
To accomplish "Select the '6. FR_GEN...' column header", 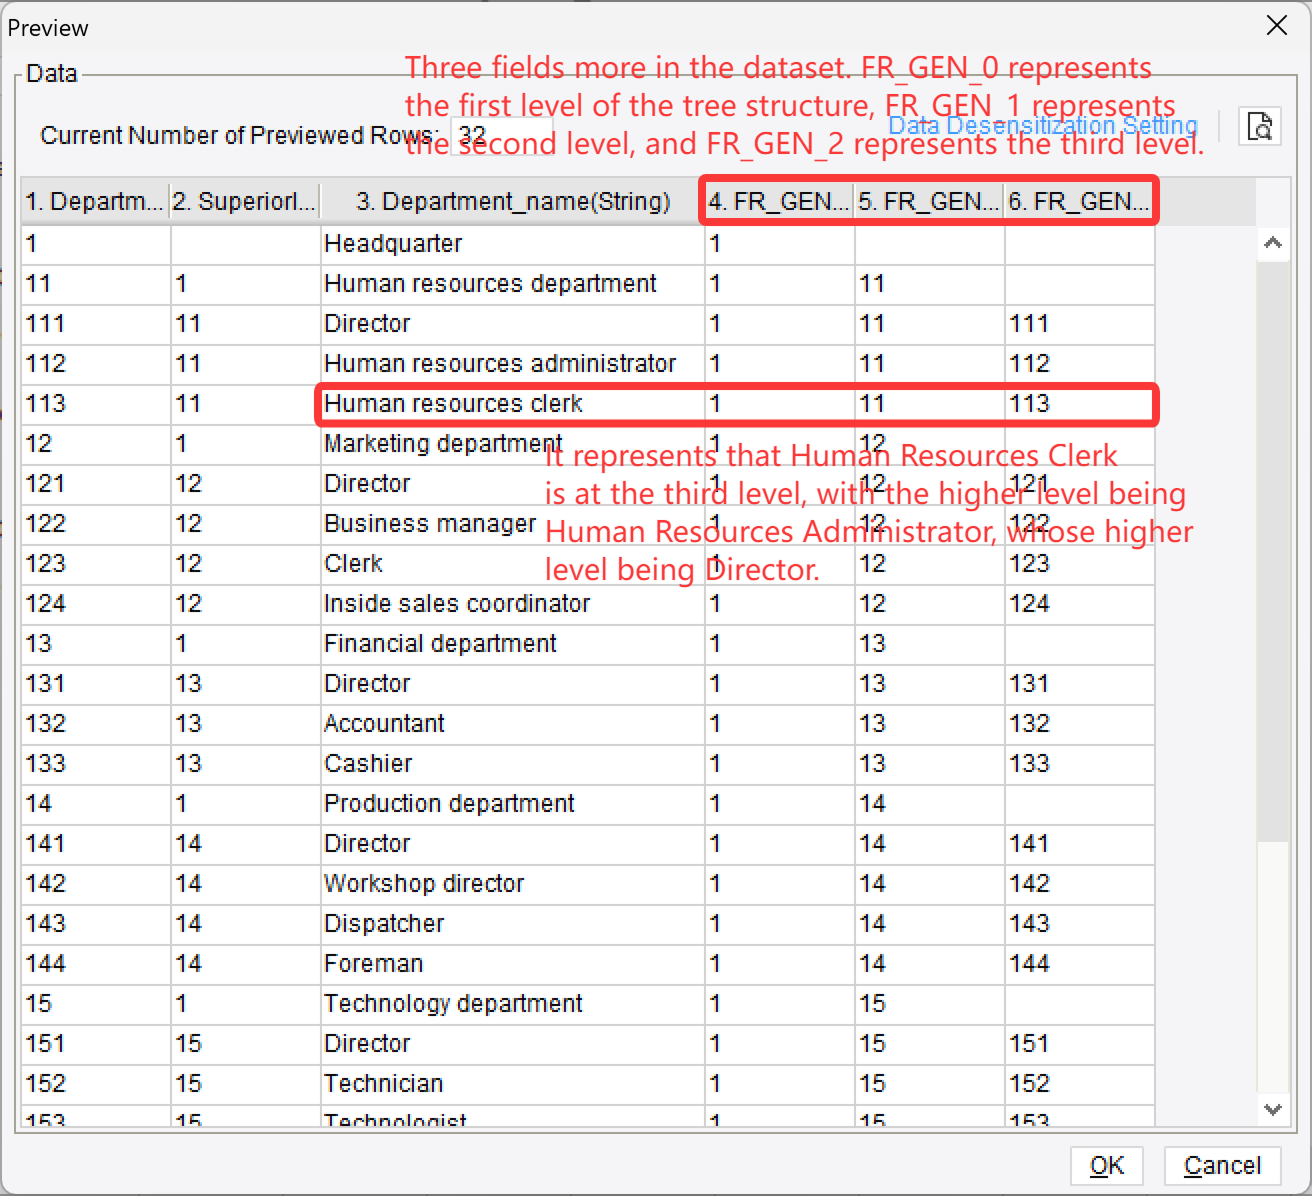I will (1079, 202).
